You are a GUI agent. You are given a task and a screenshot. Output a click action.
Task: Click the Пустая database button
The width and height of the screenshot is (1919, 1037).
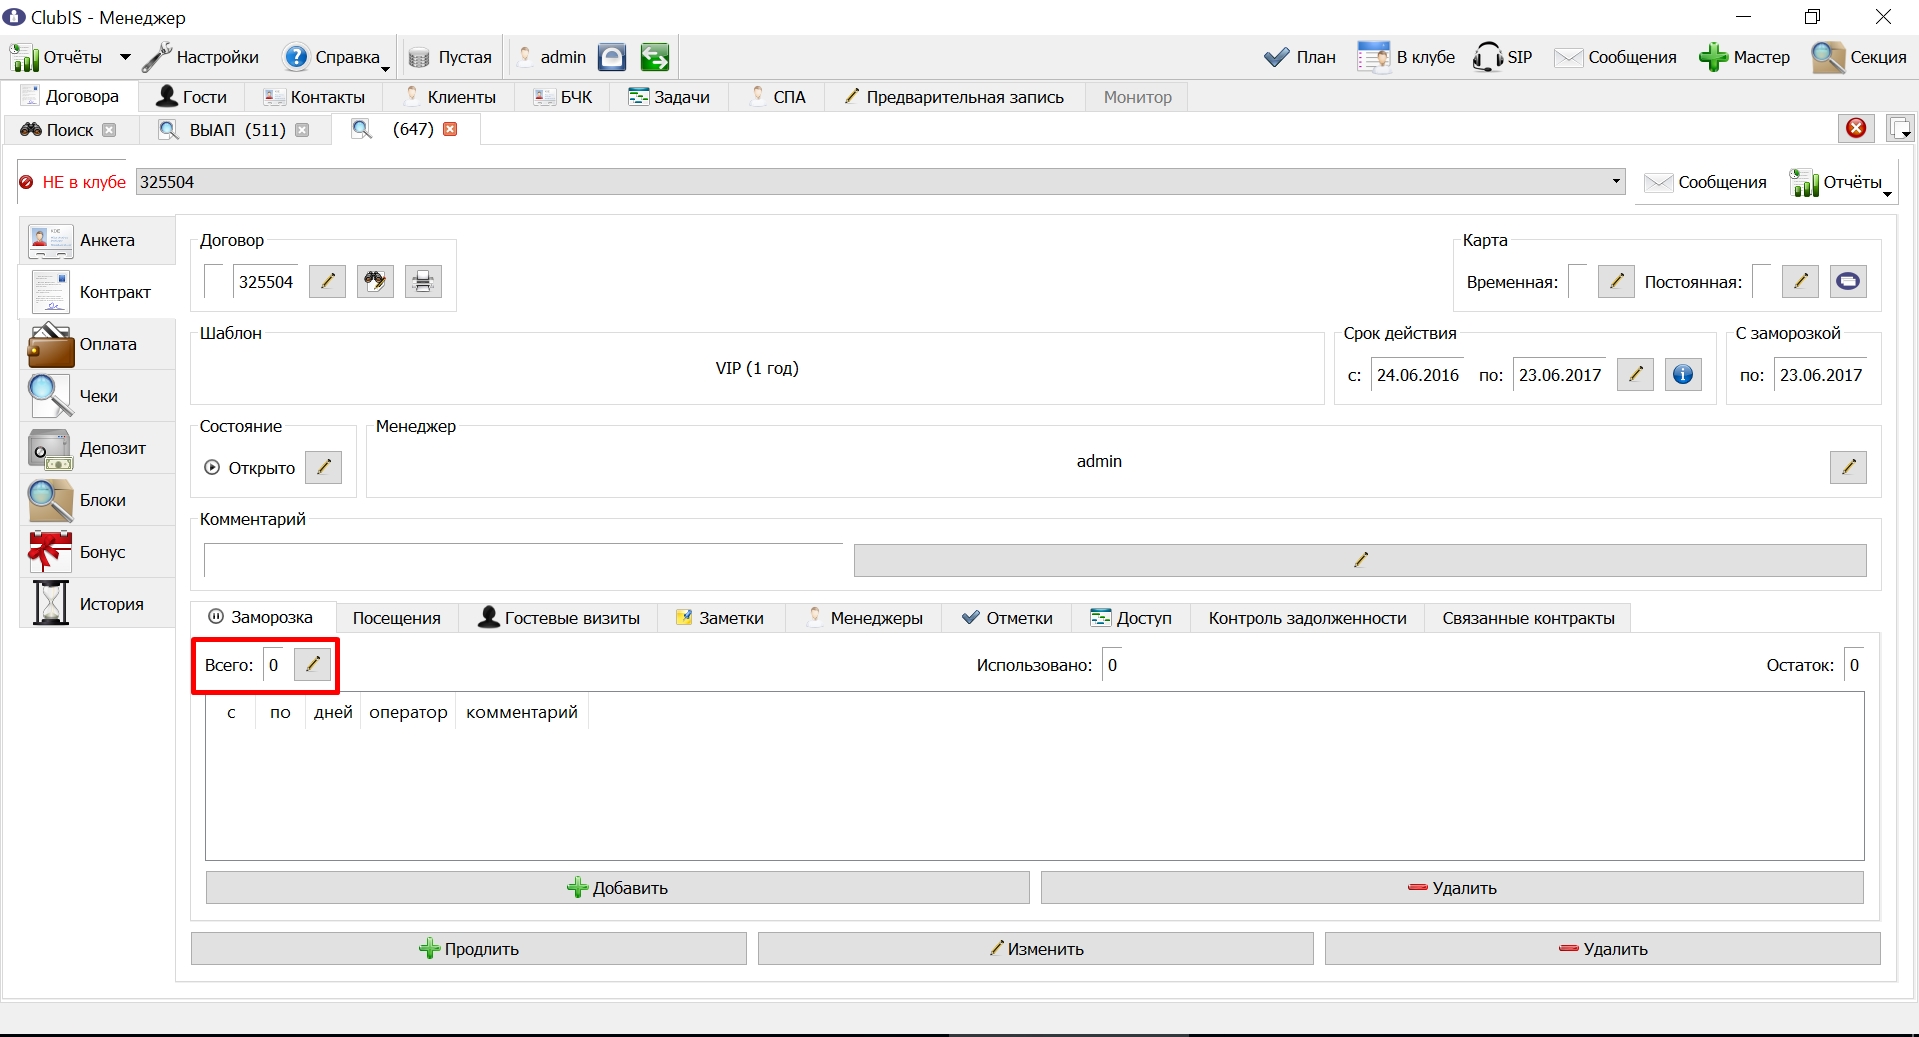(450, 57)
